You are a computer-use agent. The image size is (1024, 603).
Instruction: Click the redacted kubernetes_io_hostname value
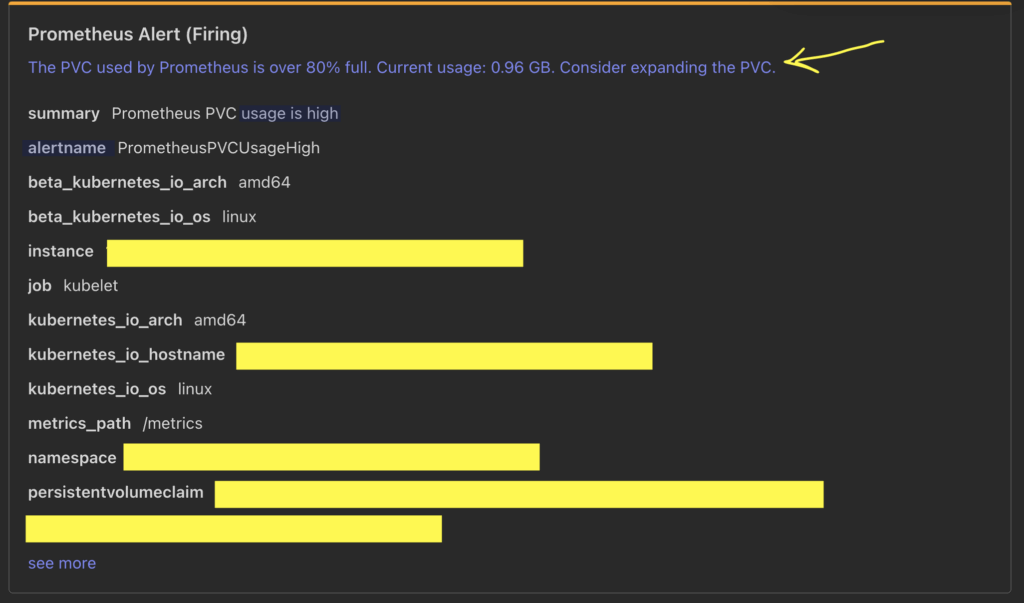coord(444,356)
